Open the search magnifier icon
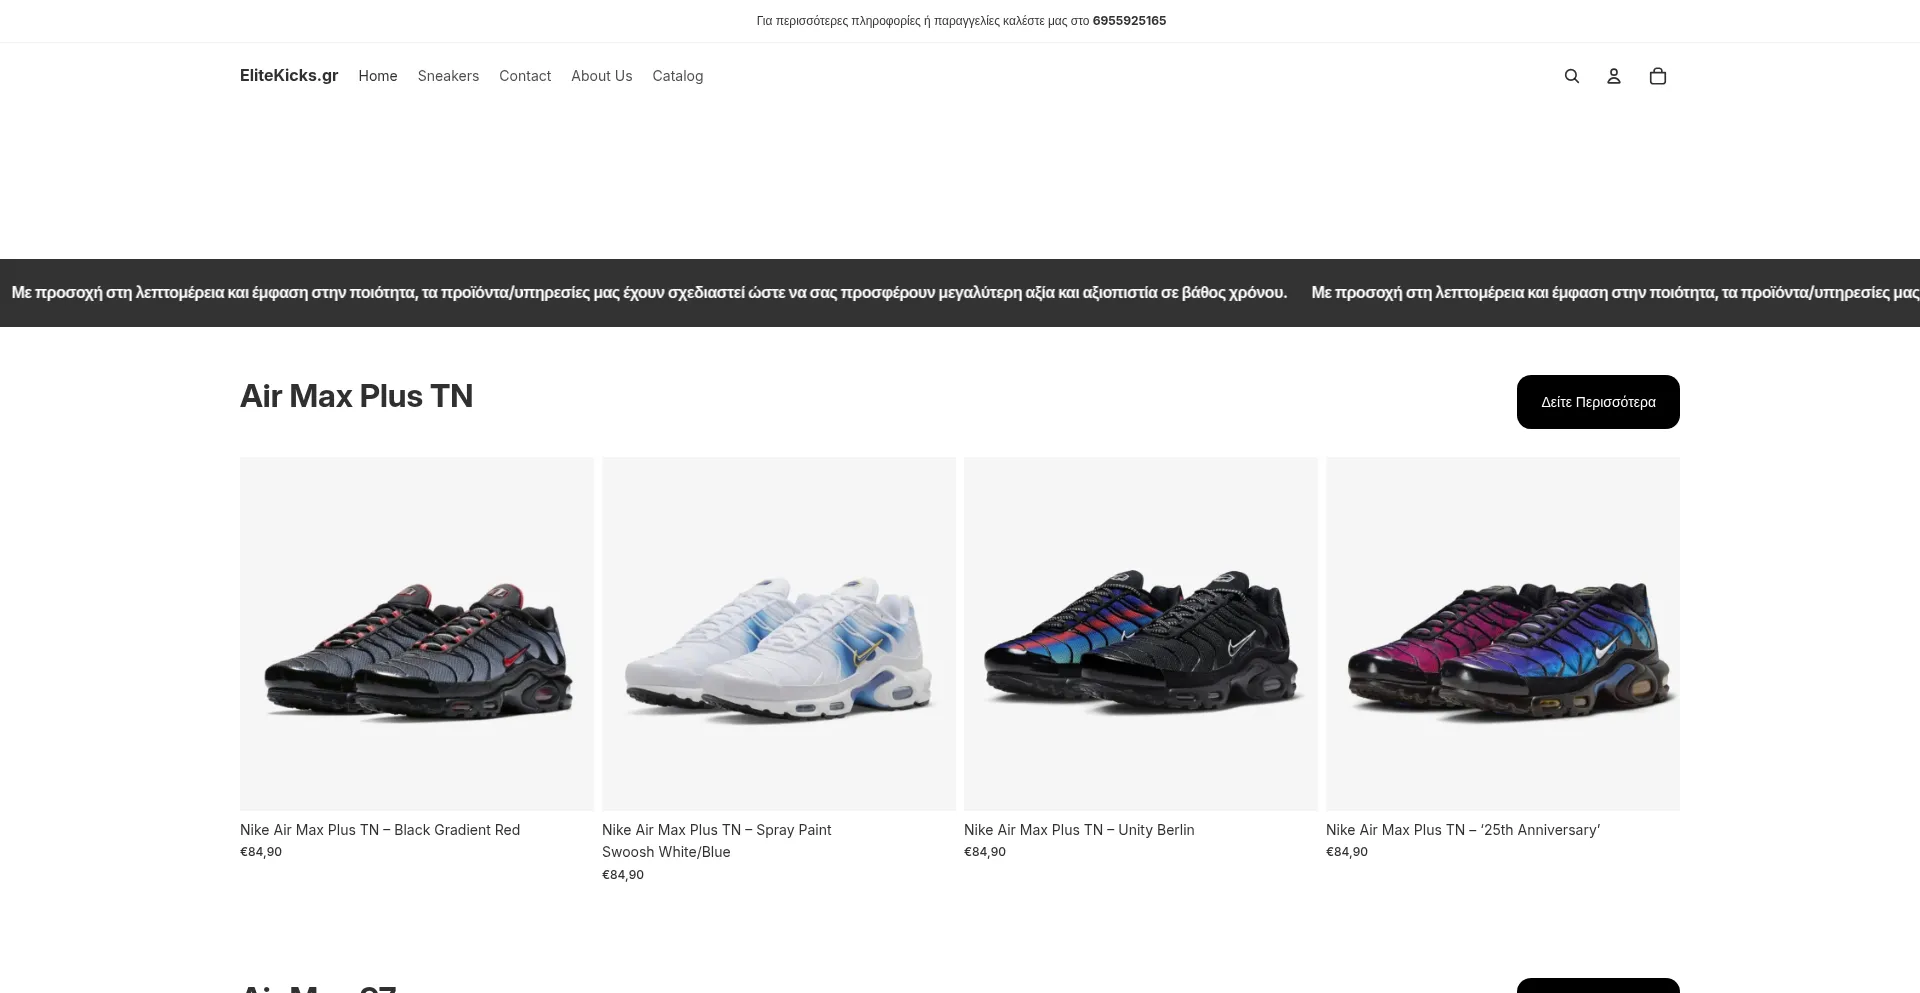Image resolution: width=1920 pixels, height=993 pixels. point(1572,76)
